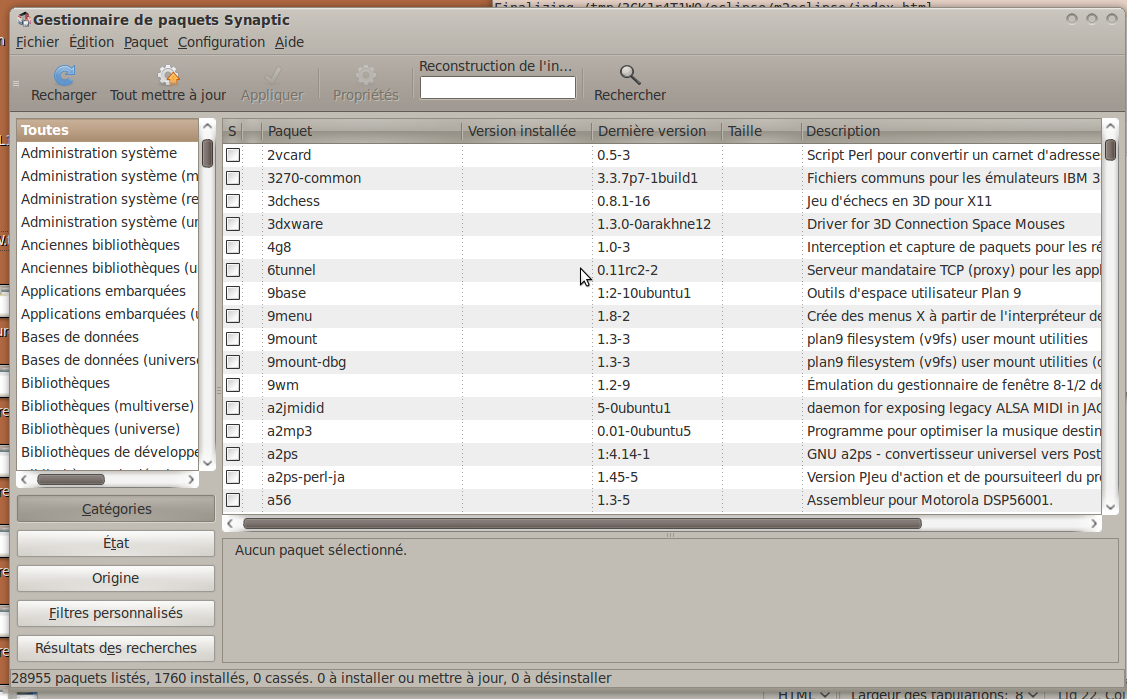Viewport: 1127px width, 699px height.
Task: Select the a2mp3 package name
Action: tap(290, 431)
